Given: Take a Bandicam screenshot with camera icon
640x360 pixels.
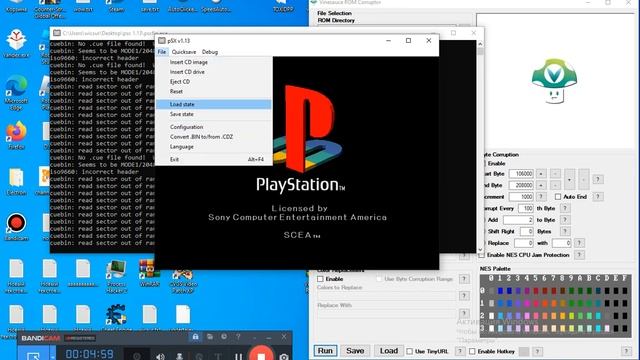Looking at the screenshot, I should click(284, 357).
